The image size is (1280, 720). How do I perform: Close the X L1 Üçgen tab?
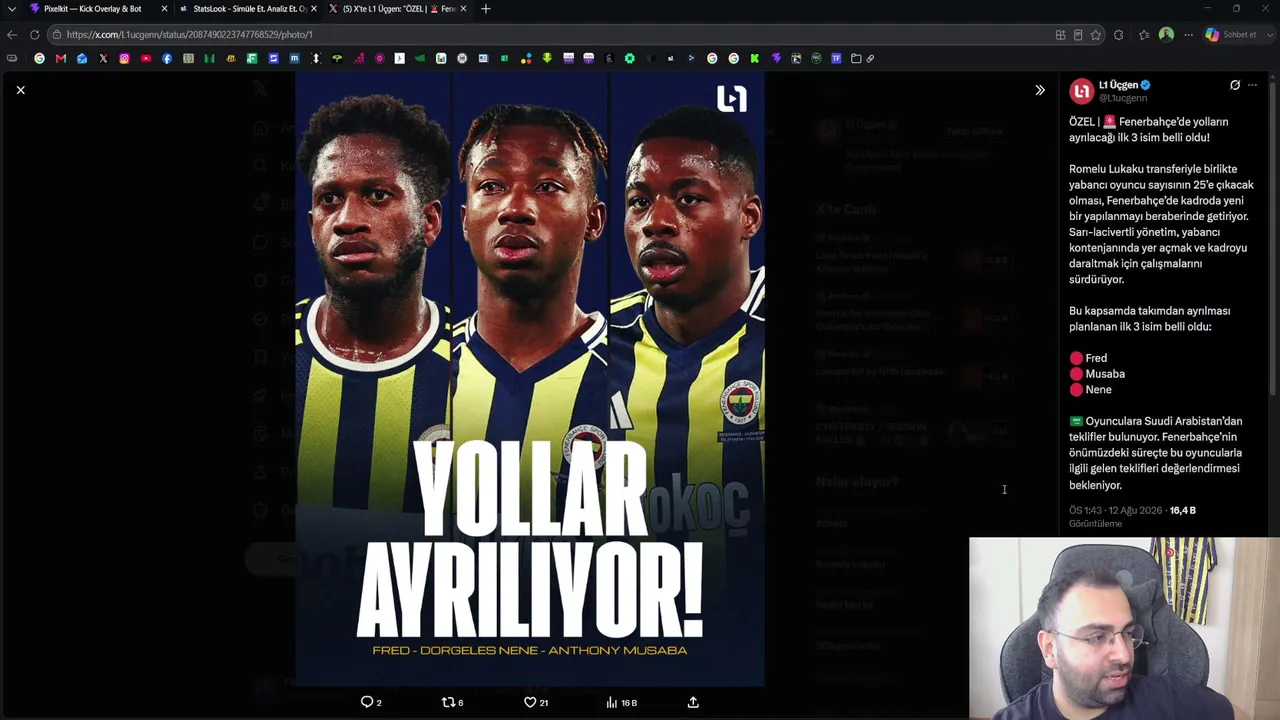tap(463, 9)
